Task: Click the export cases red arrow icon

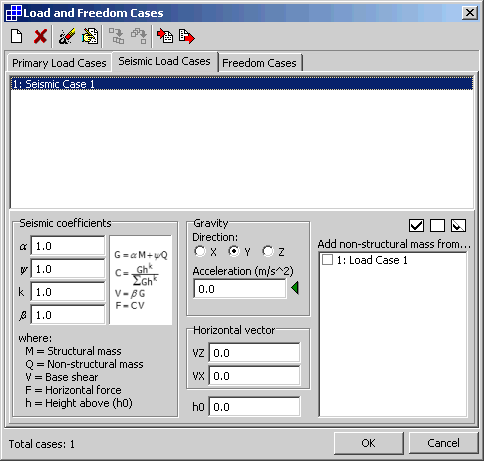Action: click(187, 36)
